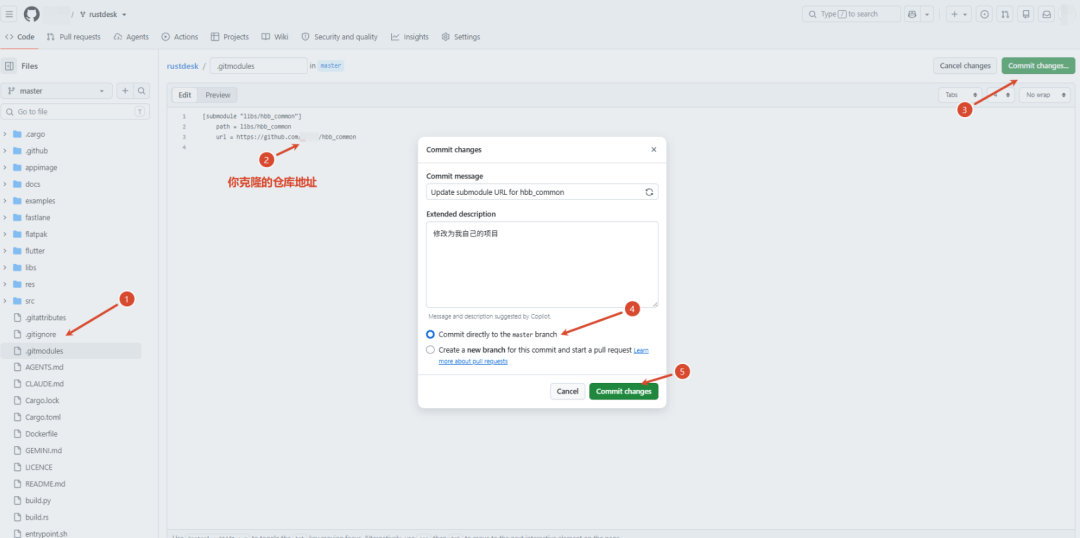Open the inbox notifications icon
The height and width of the screenshot is (538, 1080).
click(x=1046, y=14)
